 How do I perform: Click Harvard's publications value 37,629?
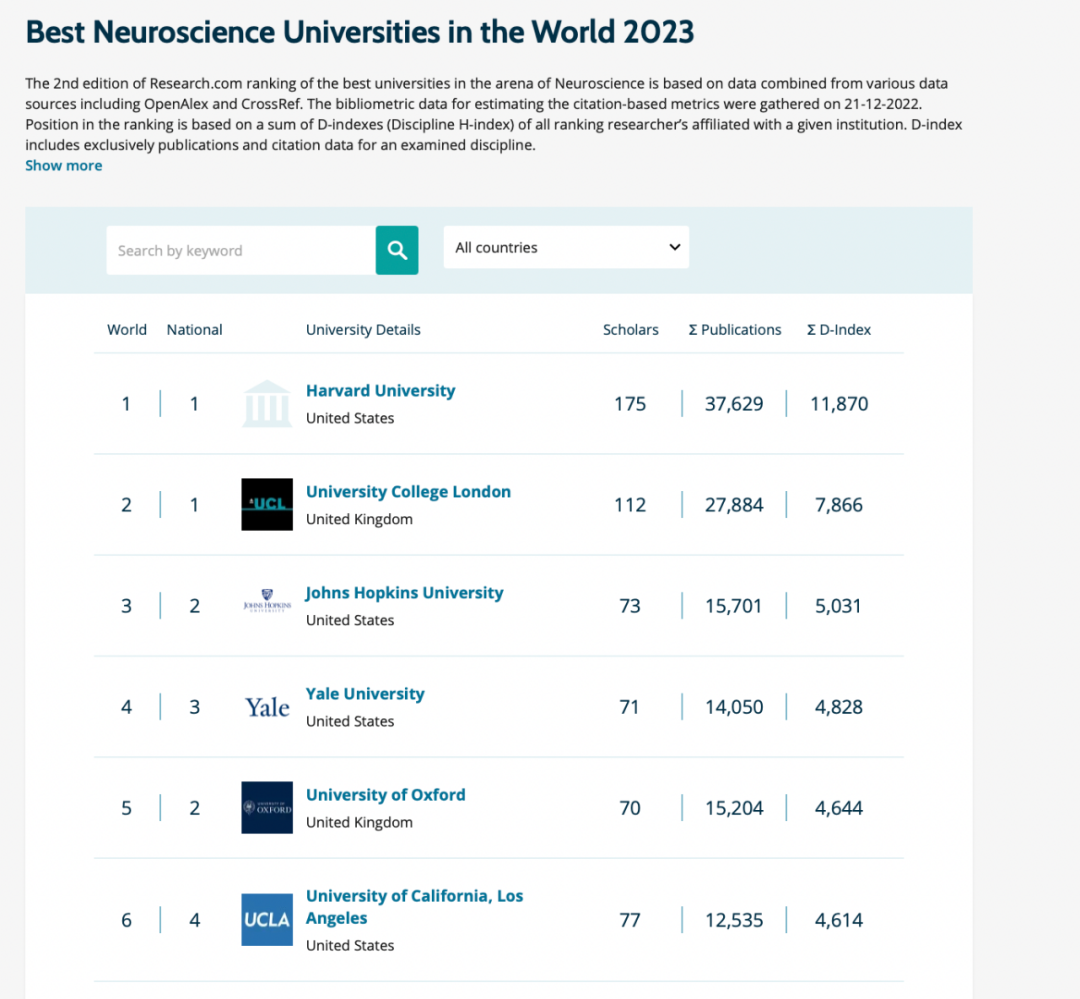[x=734, y=404]
